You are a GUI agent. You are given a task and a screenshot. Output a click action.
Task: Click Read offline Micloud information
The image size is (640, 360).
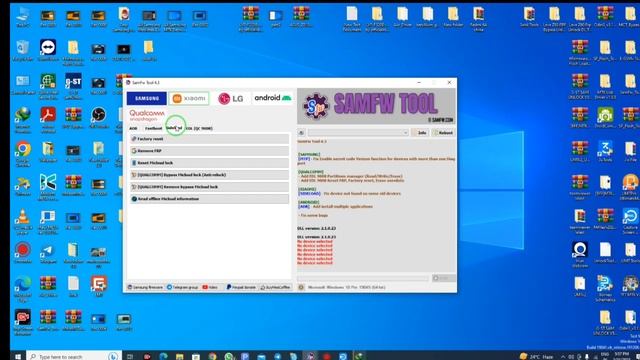[x=209, y=199]
